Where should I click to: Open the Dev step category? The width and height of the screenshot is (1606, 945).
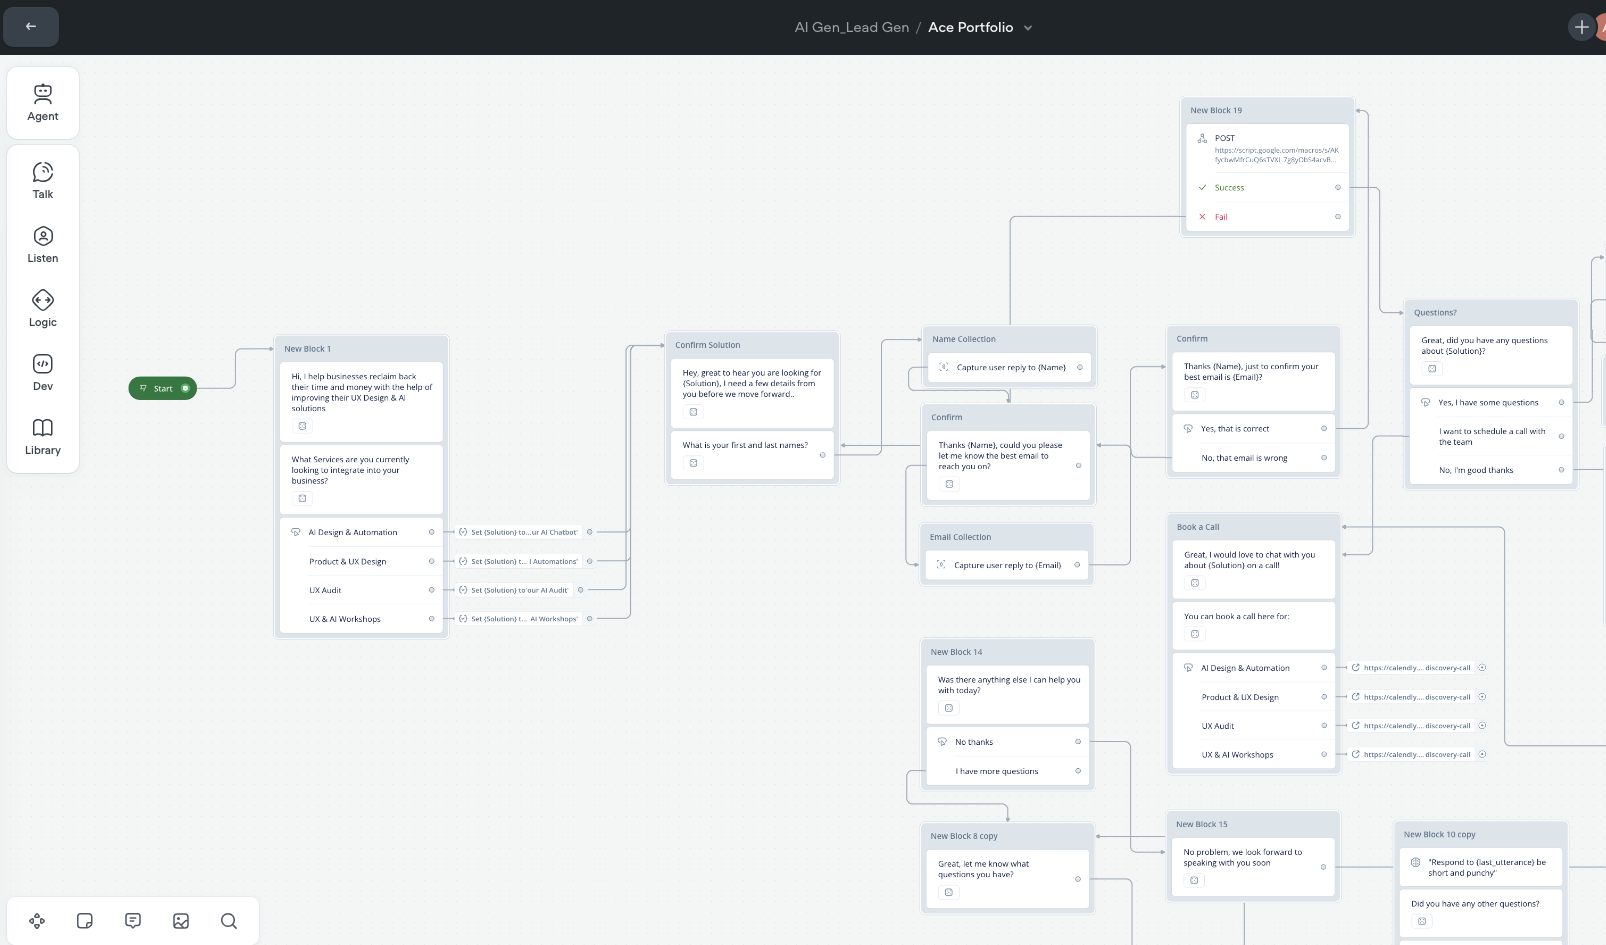(x=42, y=373)
